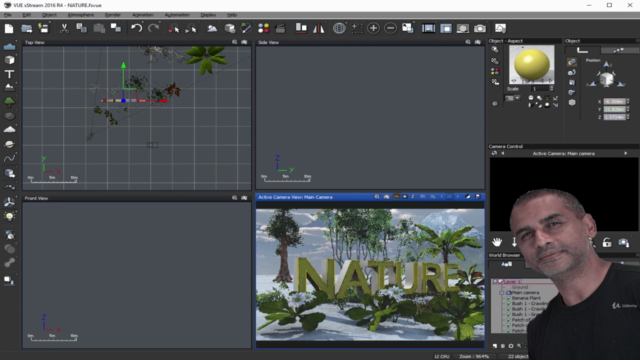The width and height of the screenshot is (640, 360).
Task: Add a ventilator with the fan icon
Action: [9, 202]
